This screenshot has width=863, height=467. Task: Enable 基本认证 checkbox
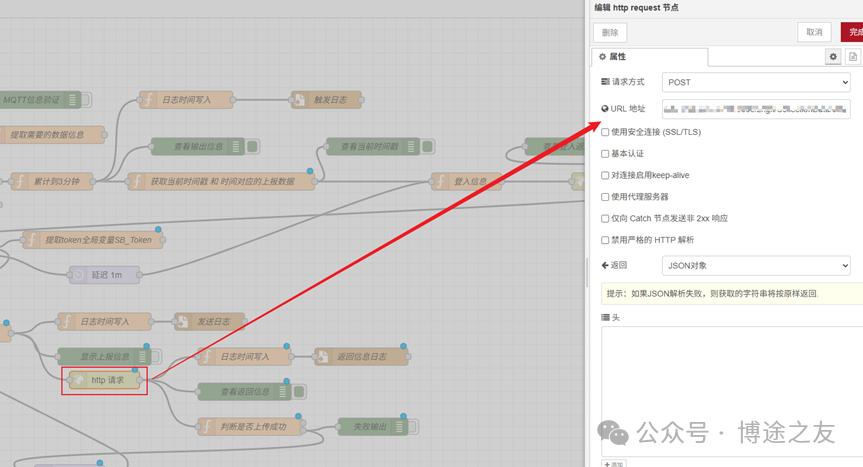coord(605,153)
